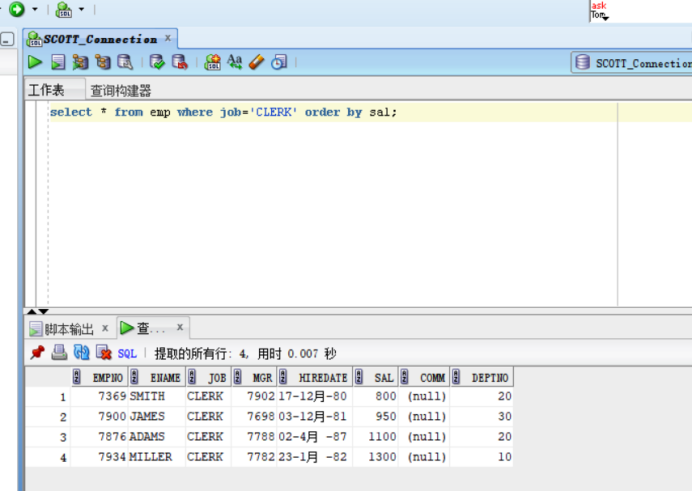Click the Clear eraser icon
Image resolution: width=692 pixels, height=492 pixels.
[256, 62]
